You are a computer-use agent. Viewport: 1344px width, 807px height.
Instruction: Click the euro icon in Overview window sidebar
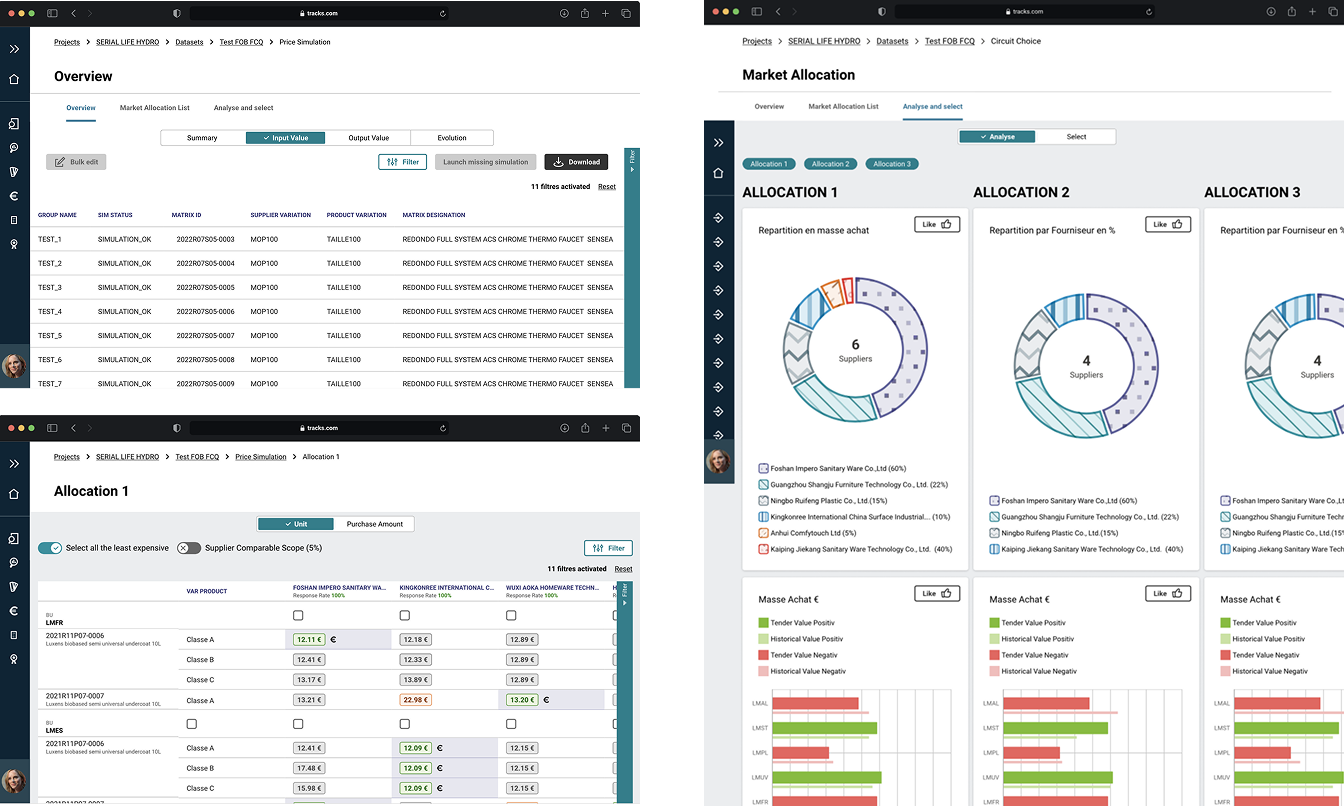tap(14, 196)
